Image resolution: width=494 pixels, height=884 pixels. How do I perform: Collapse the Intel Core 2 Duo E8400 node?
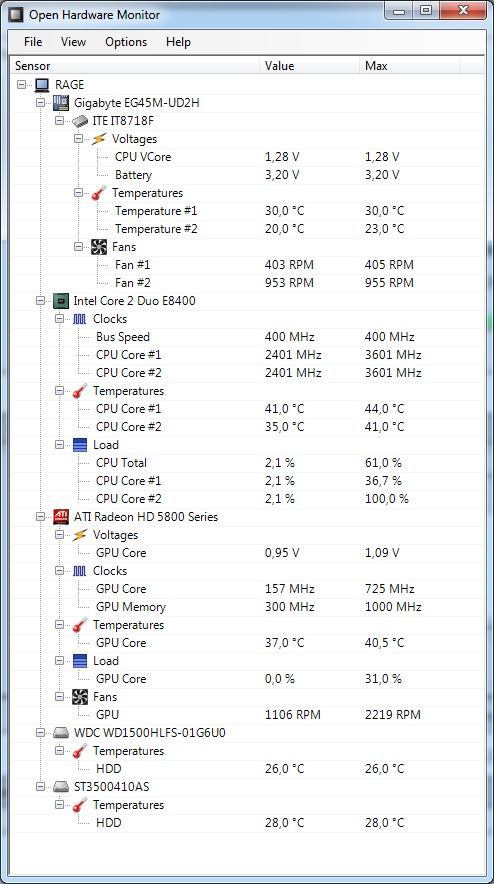point(40,301)
